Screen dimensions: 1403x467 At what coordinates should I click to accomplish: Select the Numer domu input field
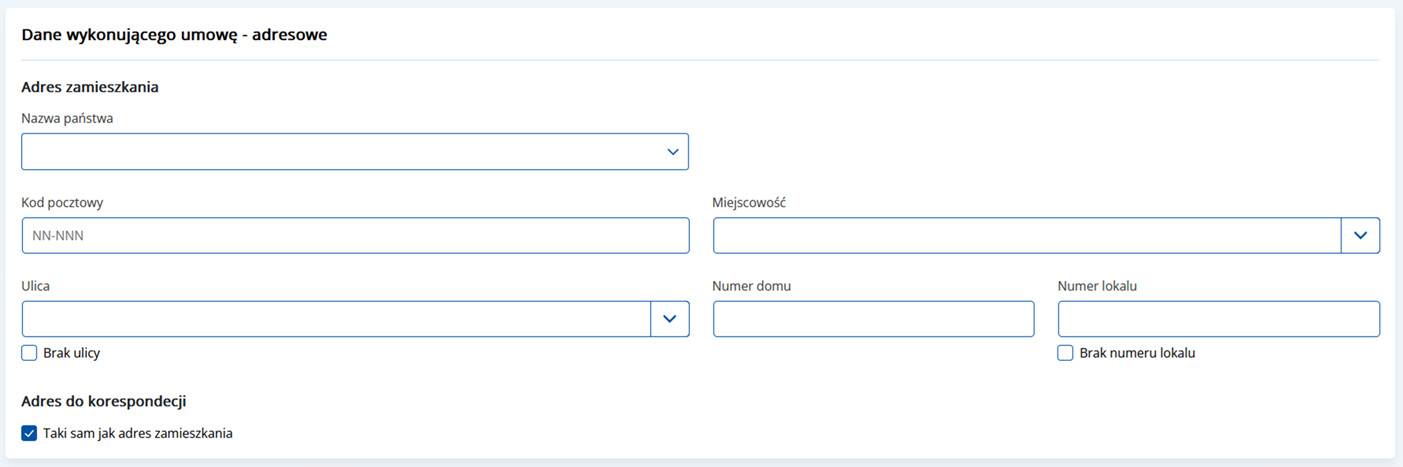(873, 319)
